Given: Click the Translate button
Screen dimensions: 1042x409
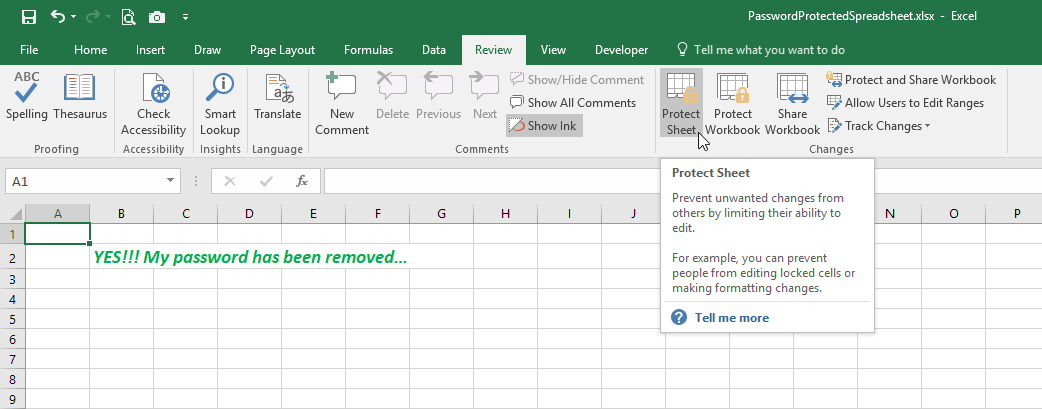Looking at the screenshot, I should pyautogui.click(x=278, y=97).
